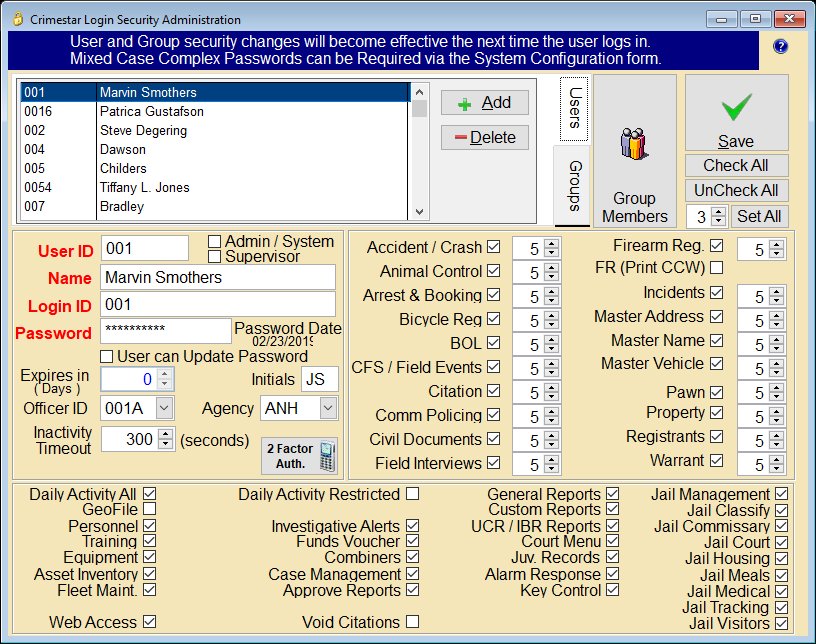Toggle the General Reports checkbox

(x=613, y=494)
